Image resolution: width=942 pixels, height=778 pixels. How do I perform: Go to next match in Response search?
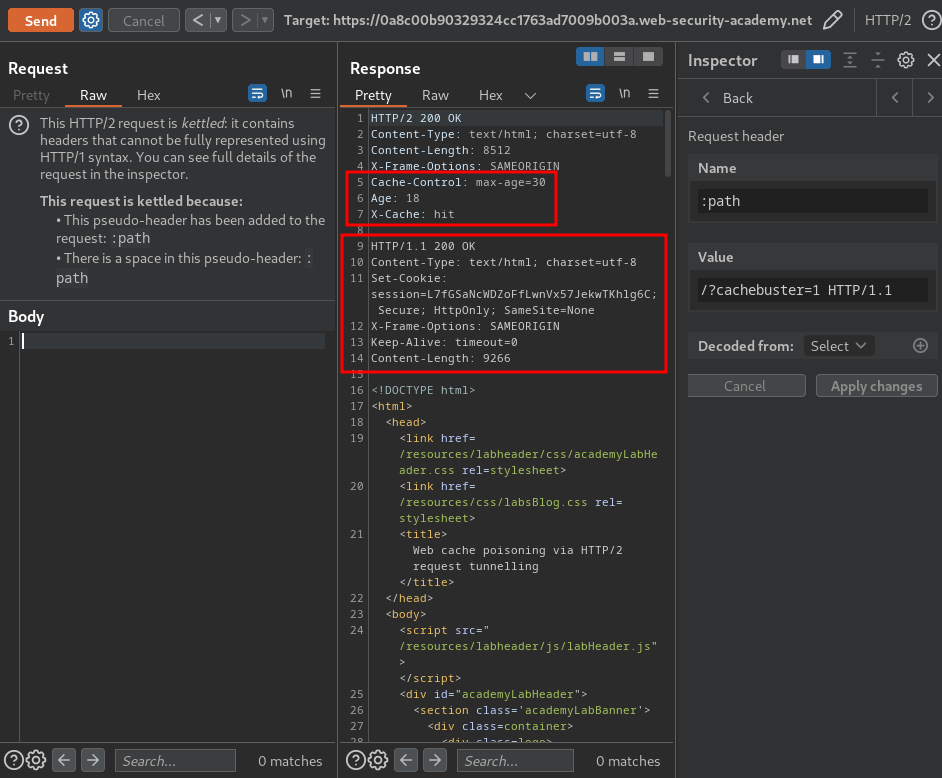434,761
